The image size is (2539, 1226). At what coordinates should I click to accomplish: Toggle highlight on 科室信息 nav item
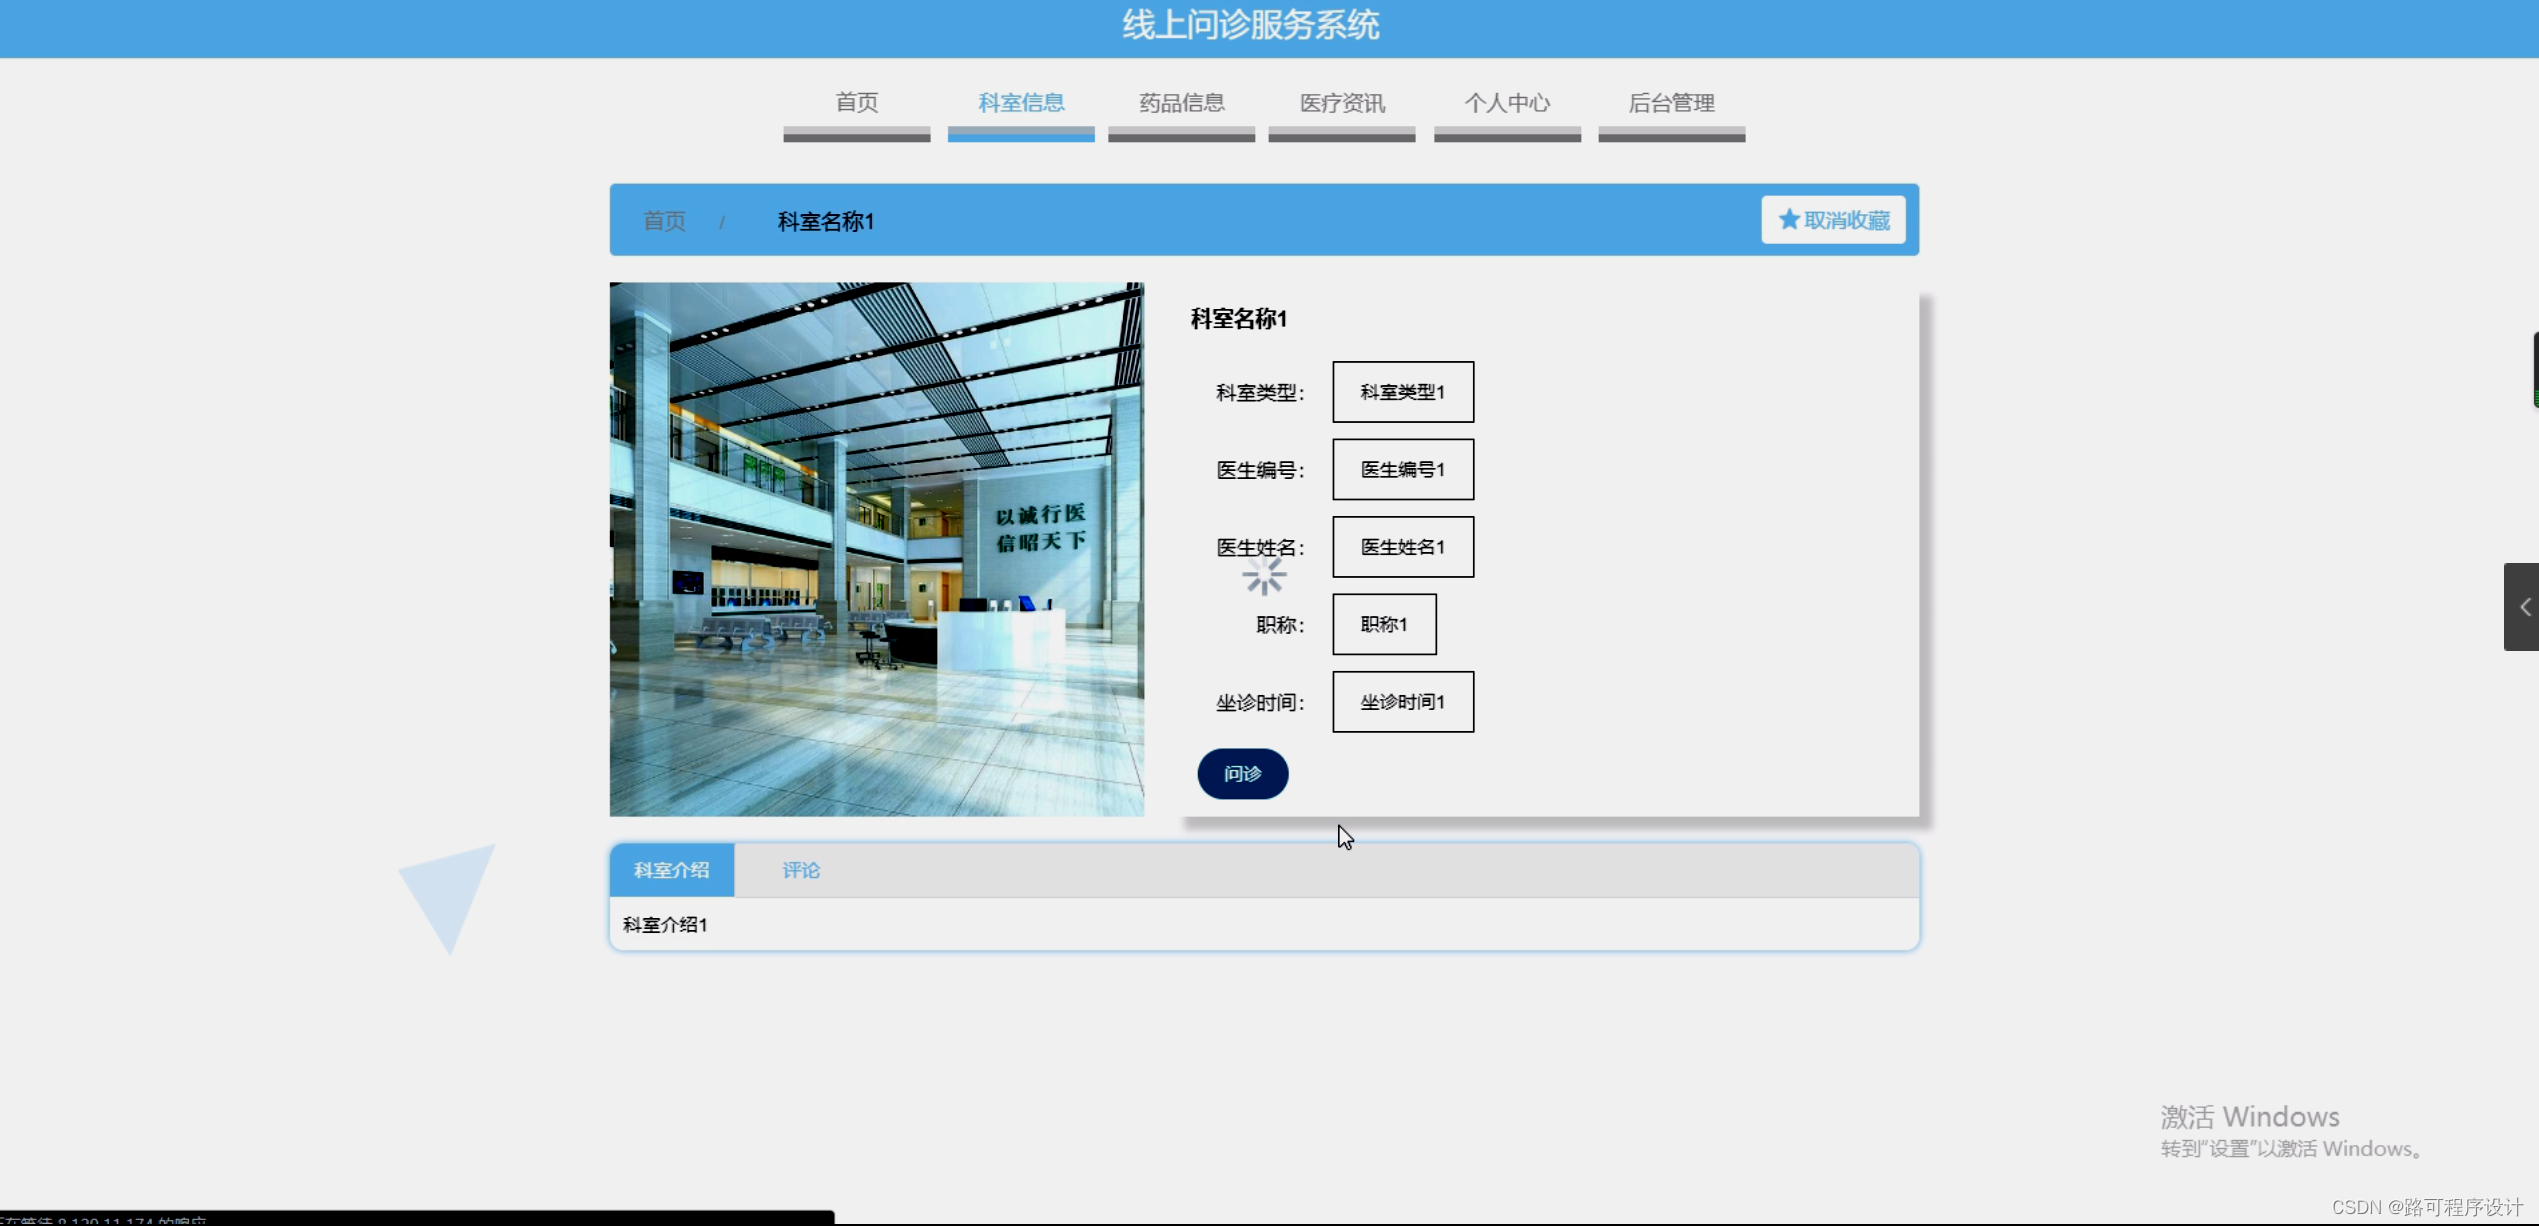click(x=1021, y=102)
